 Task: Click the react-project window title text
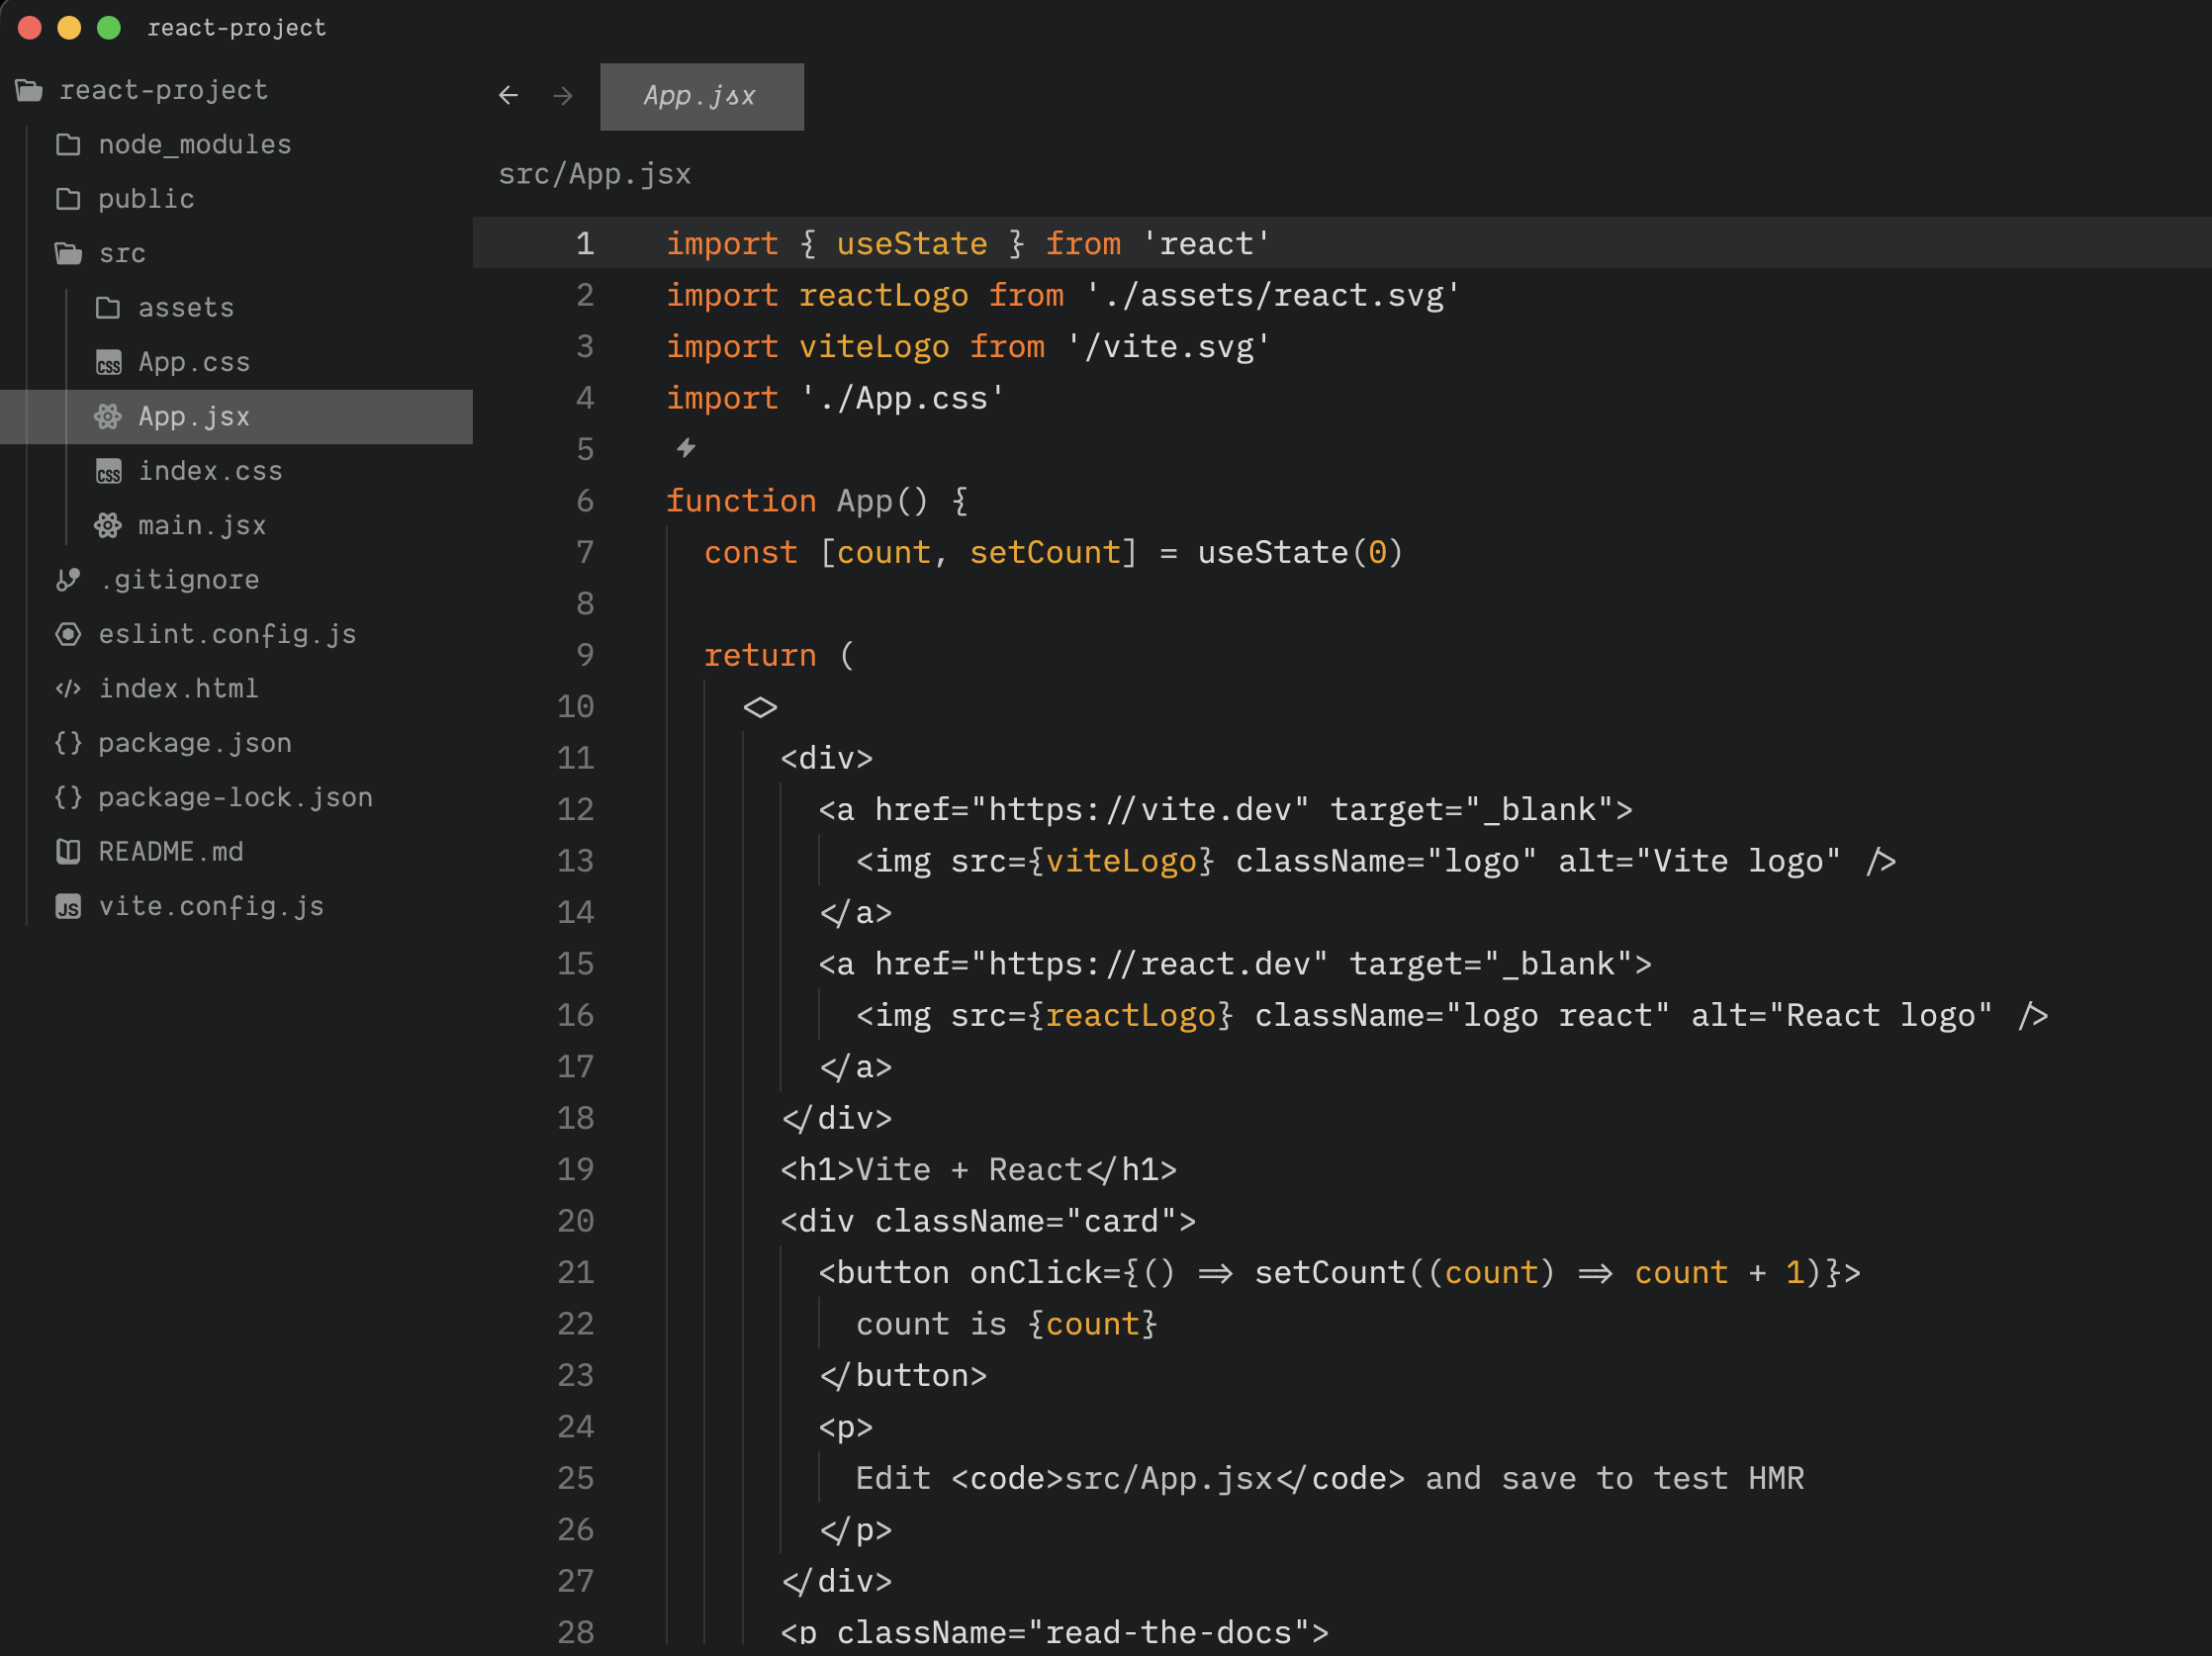click(x=237, y=27)
